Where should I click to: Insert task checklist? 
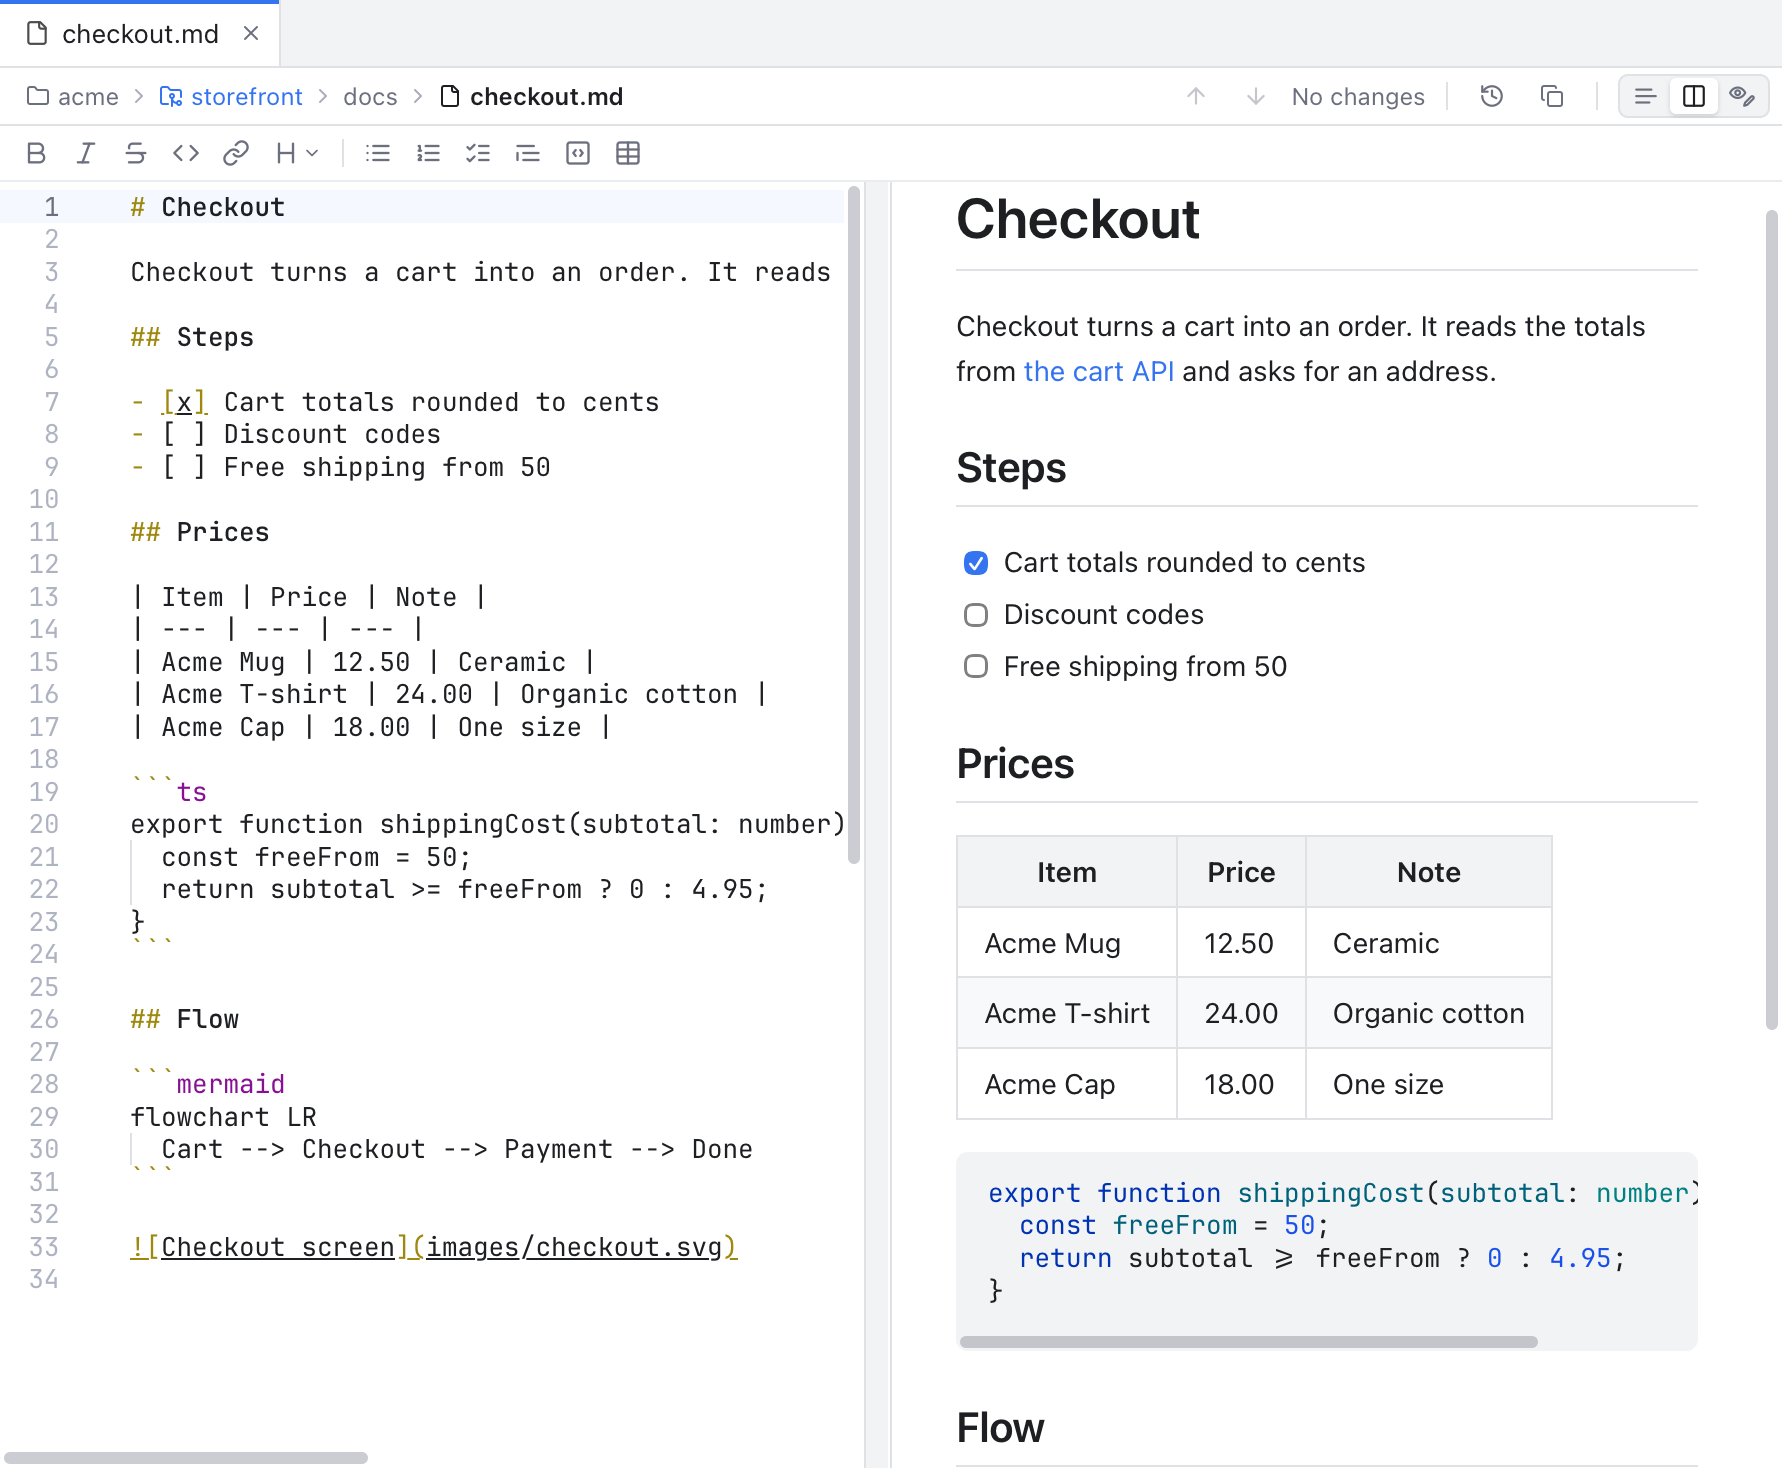coord(478,153)
